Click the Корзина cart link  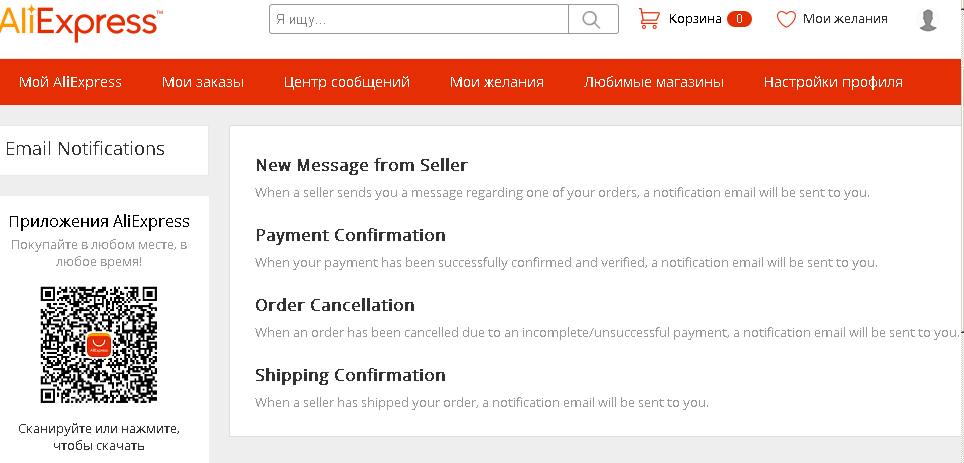[695, 19]
